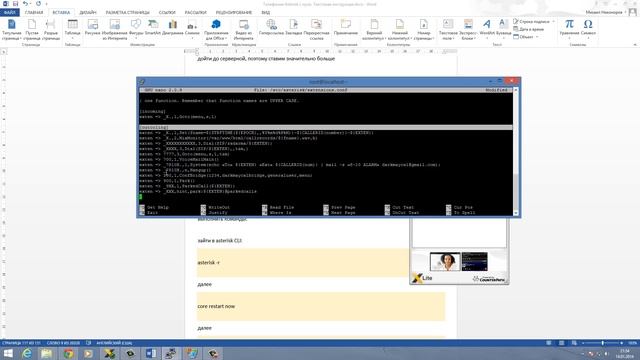Open Приложения для Office apps
The height and width of the screenshot is (360, 640).
pos(216,29)
